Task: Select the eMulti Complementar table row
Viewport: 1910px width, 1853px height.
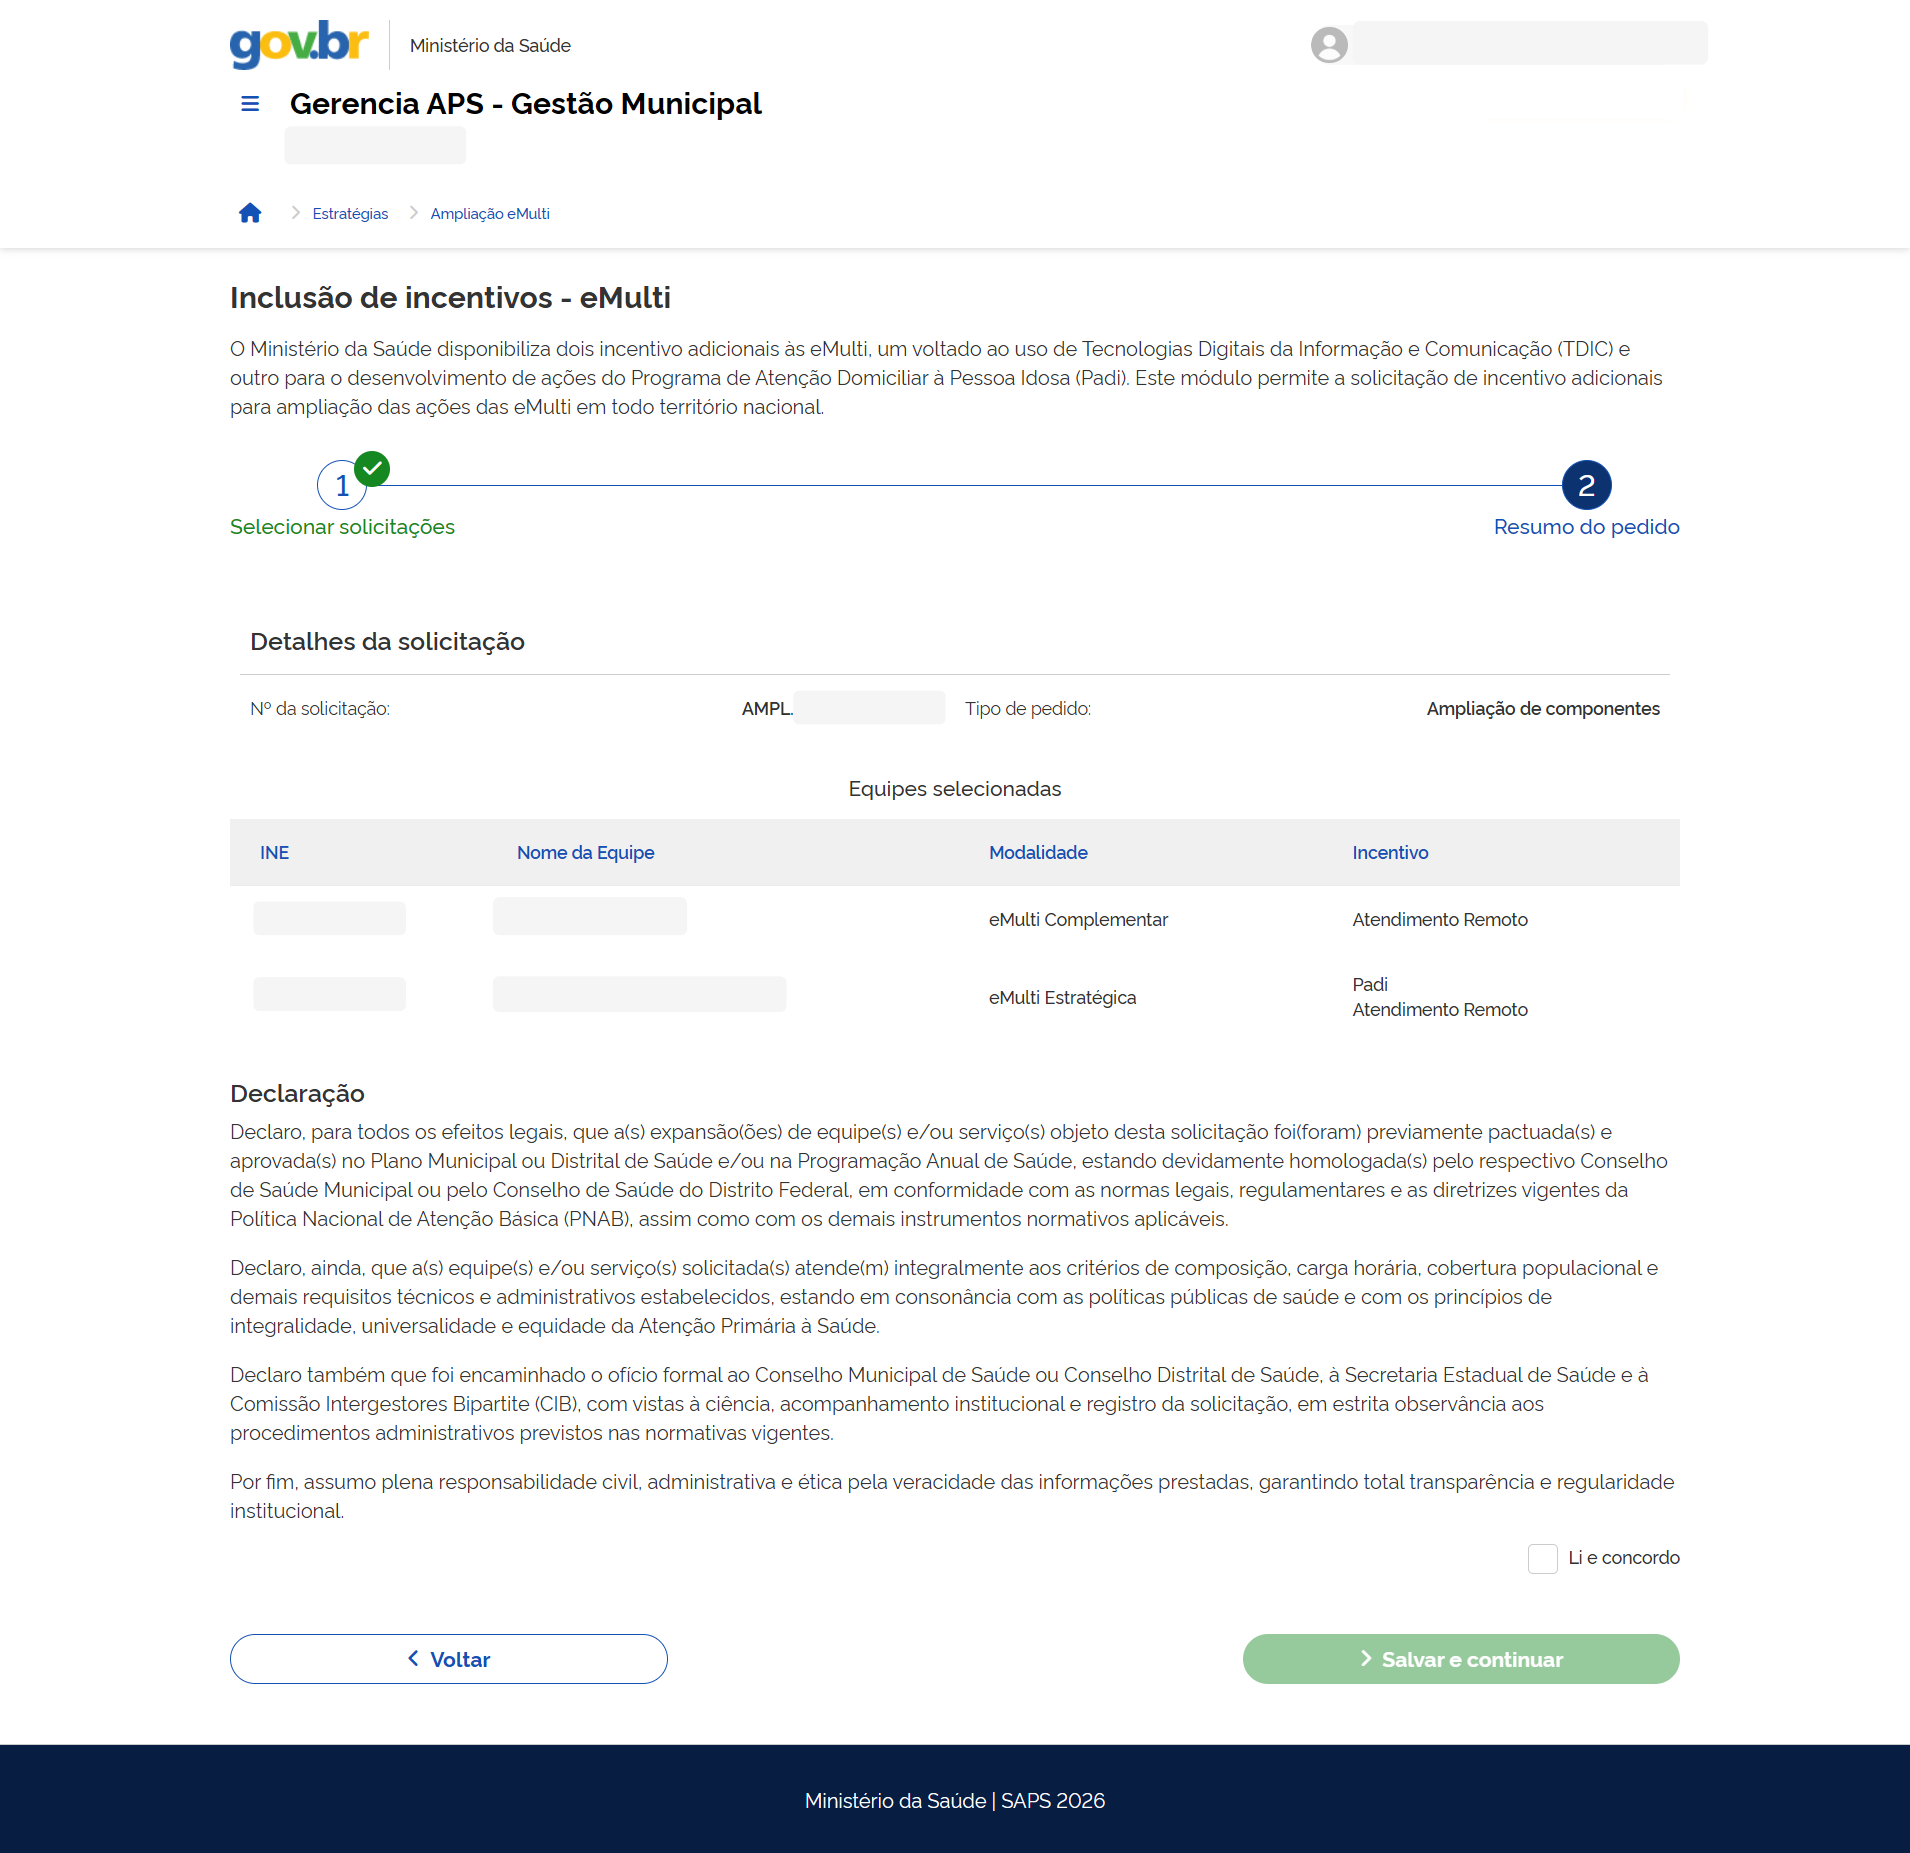Action: (1078, 920)
